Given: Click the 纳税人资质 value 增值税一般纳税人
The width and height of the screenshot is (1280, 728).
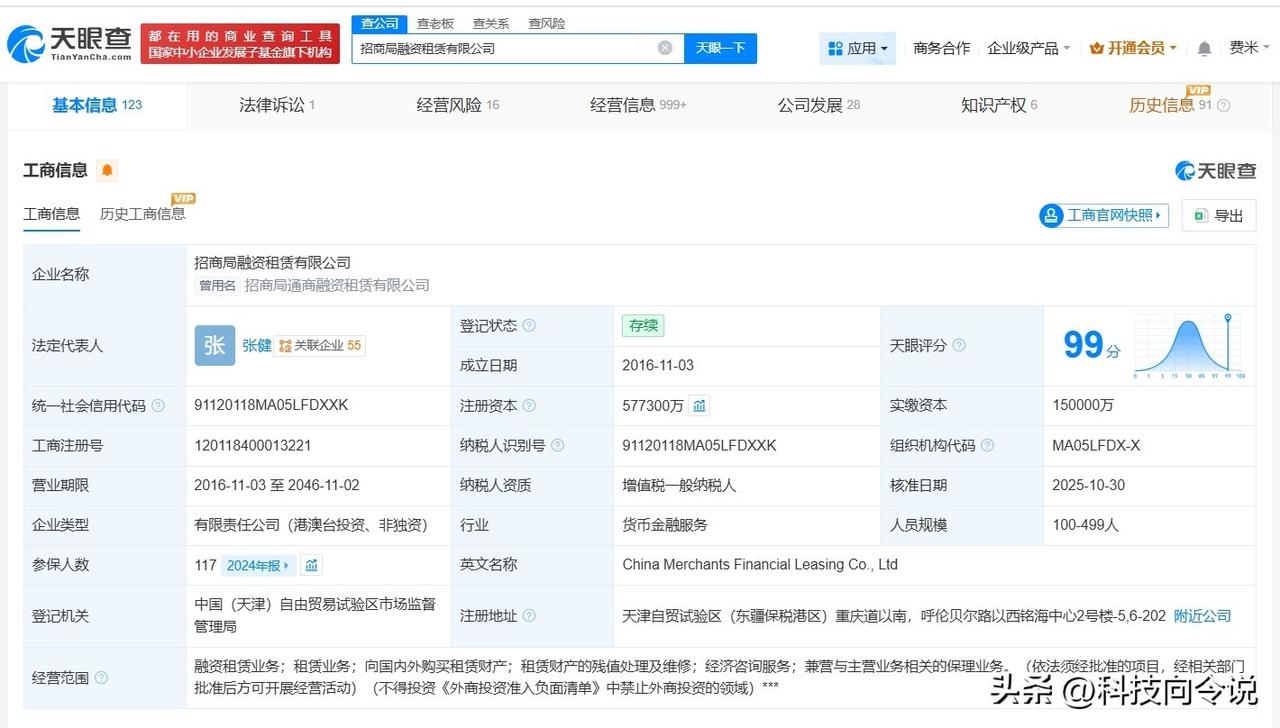Looking at the screenshot, I should tap(679, 486).
